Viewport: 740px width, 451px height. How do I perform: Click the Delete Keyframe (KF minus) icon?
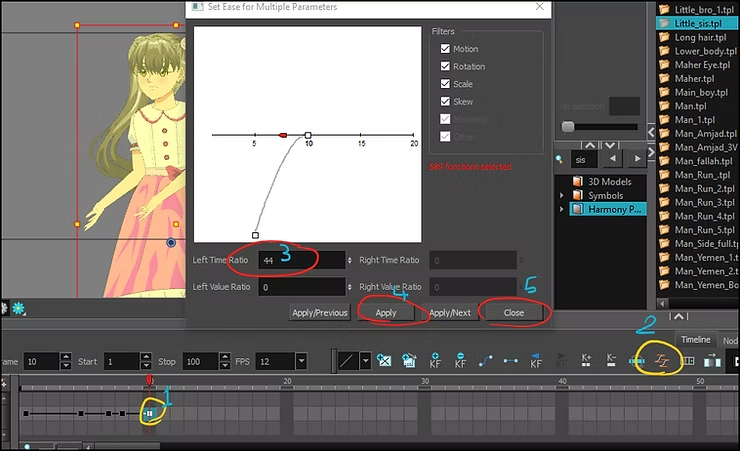(460, 361)
